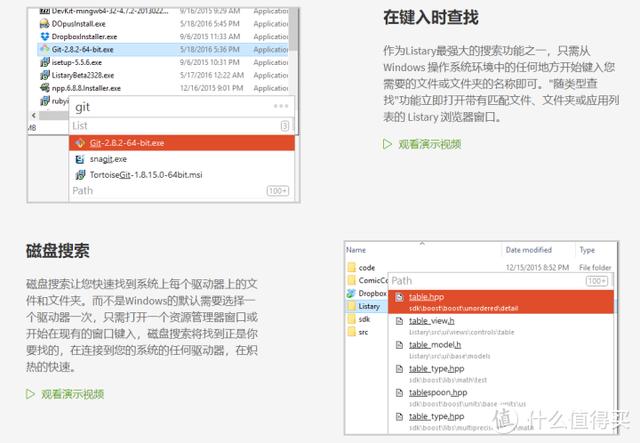Select the Git-2.8.2-64-bit.exe icon in search results
Screen dimensions: 640x443
pos(80,143)
